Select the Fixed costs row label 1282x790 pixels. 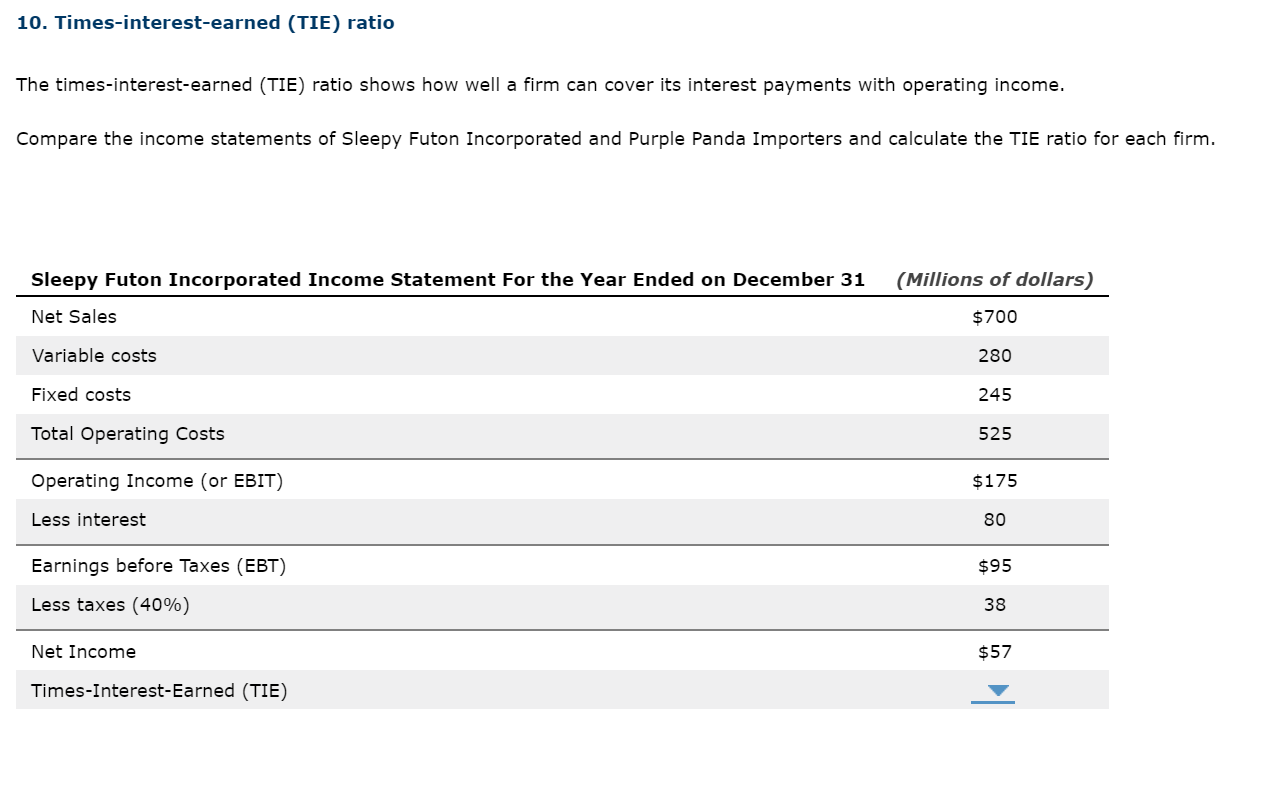[81, 395]
